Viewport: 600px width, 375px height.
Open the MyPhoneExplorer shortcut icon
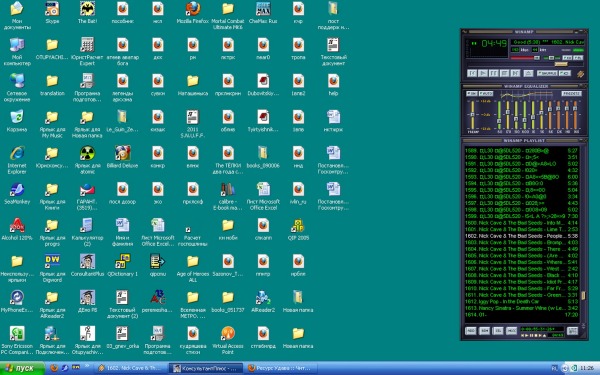tap(17, 301)
